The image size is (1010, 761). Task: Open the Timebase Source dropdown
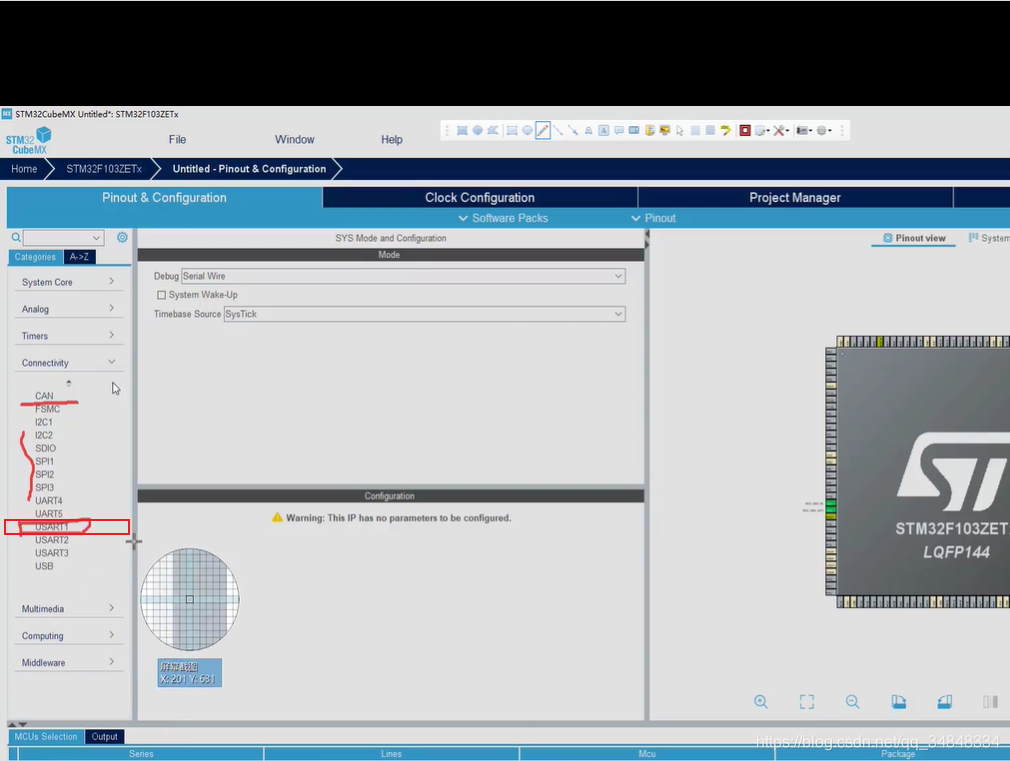(424, 314)
